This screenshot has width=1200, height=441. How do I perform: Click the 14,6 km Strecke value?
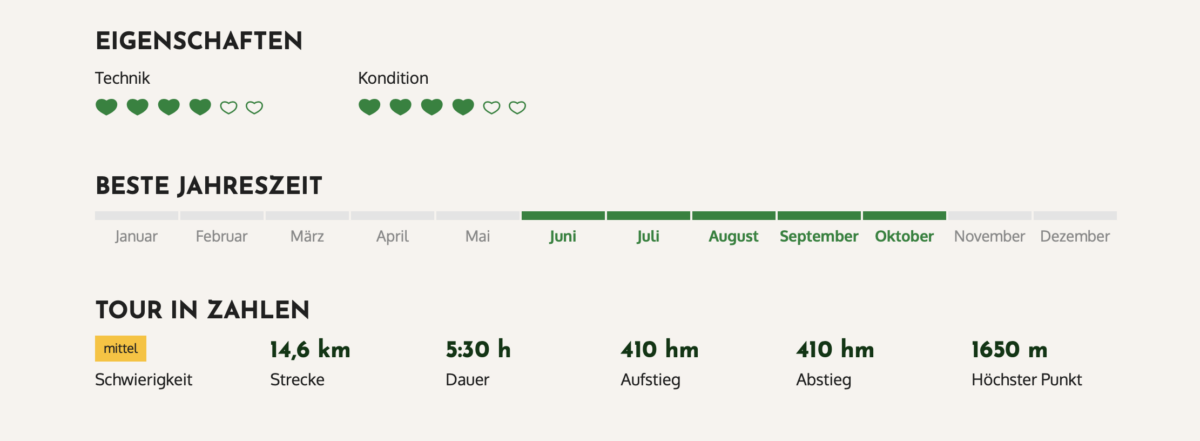click(x=310, y=350)
